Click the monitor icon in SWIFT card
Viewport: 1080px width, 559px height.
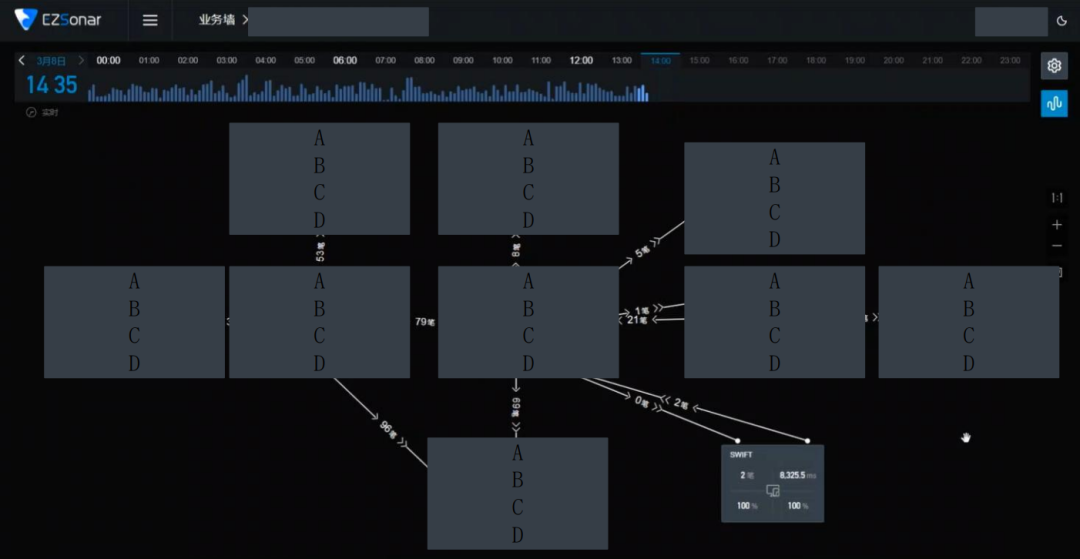[772, 490]
